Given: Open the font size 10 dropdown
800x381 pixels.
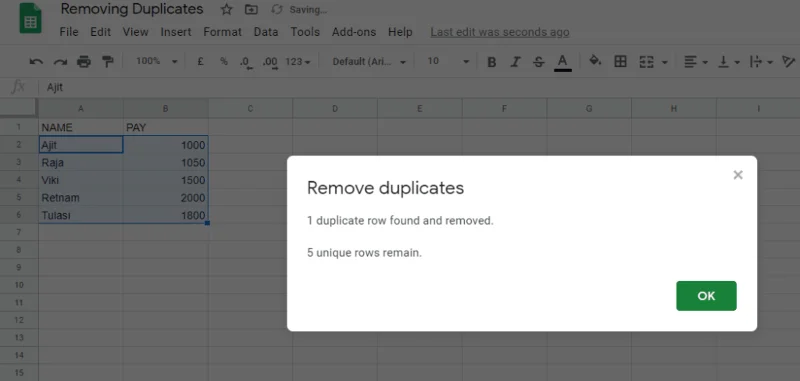Looking at the screenshot, I should point(448,61).
